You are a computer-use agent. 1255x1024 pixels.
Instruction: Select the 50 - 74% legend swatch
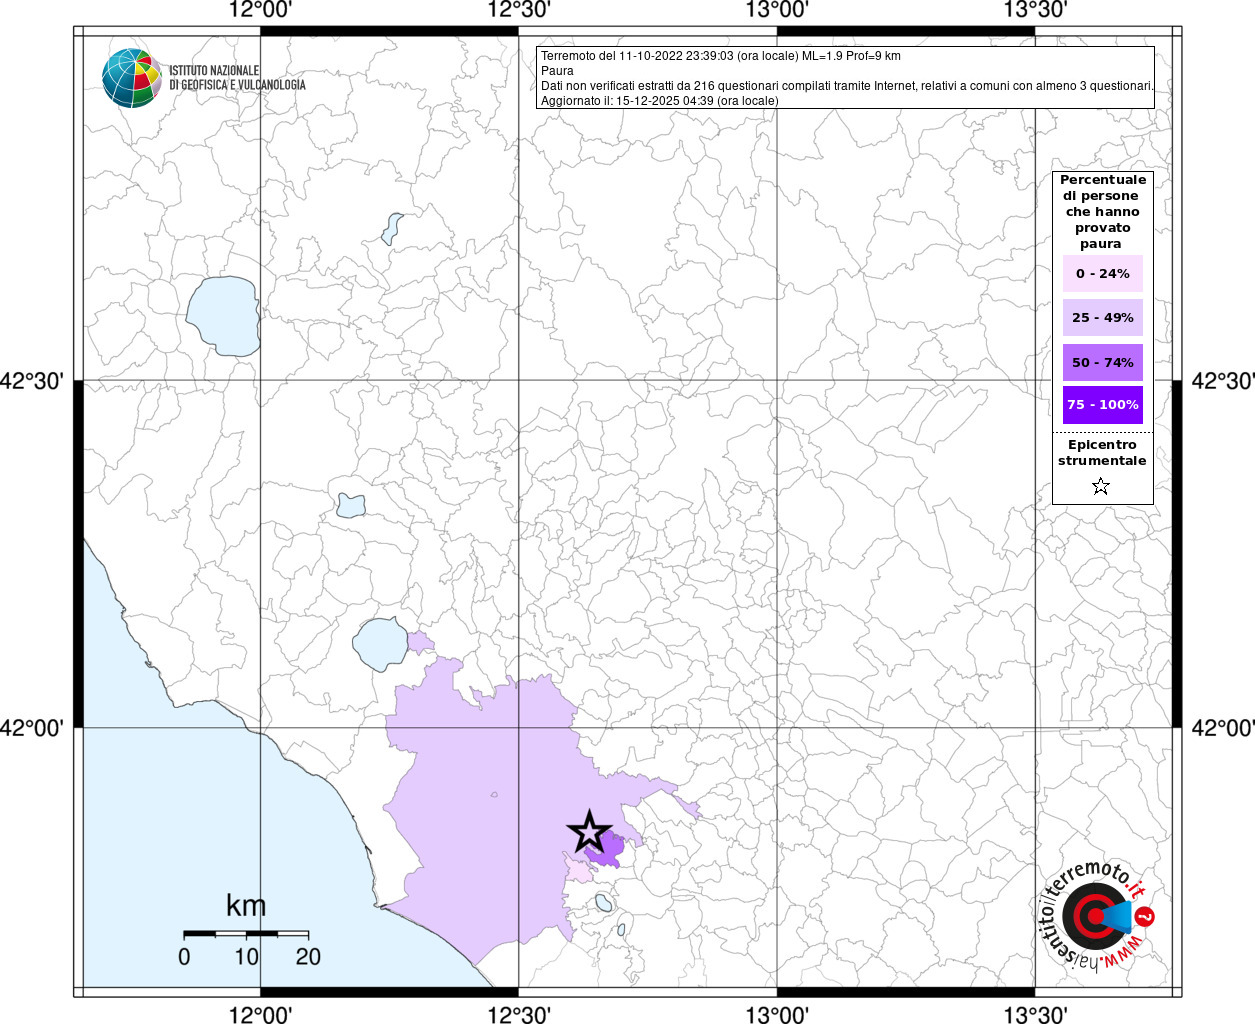1102,362
